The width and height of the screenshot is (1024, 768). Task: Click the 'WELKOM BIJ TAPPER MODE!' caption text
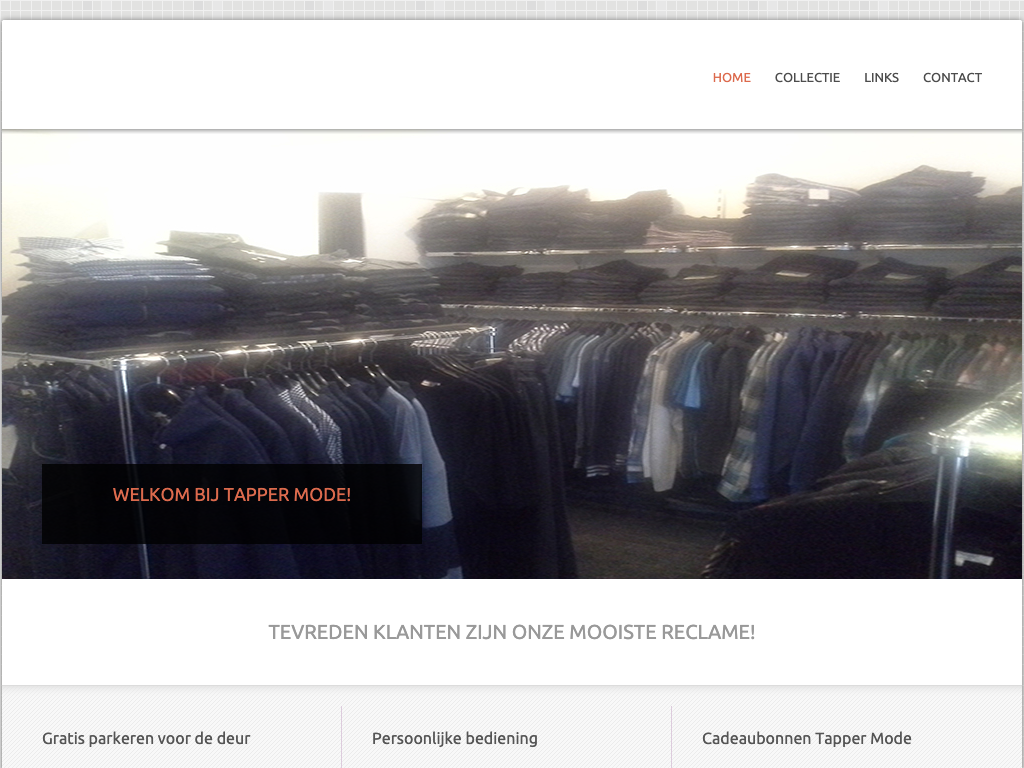pyautogui.click(x=232, y=495)
